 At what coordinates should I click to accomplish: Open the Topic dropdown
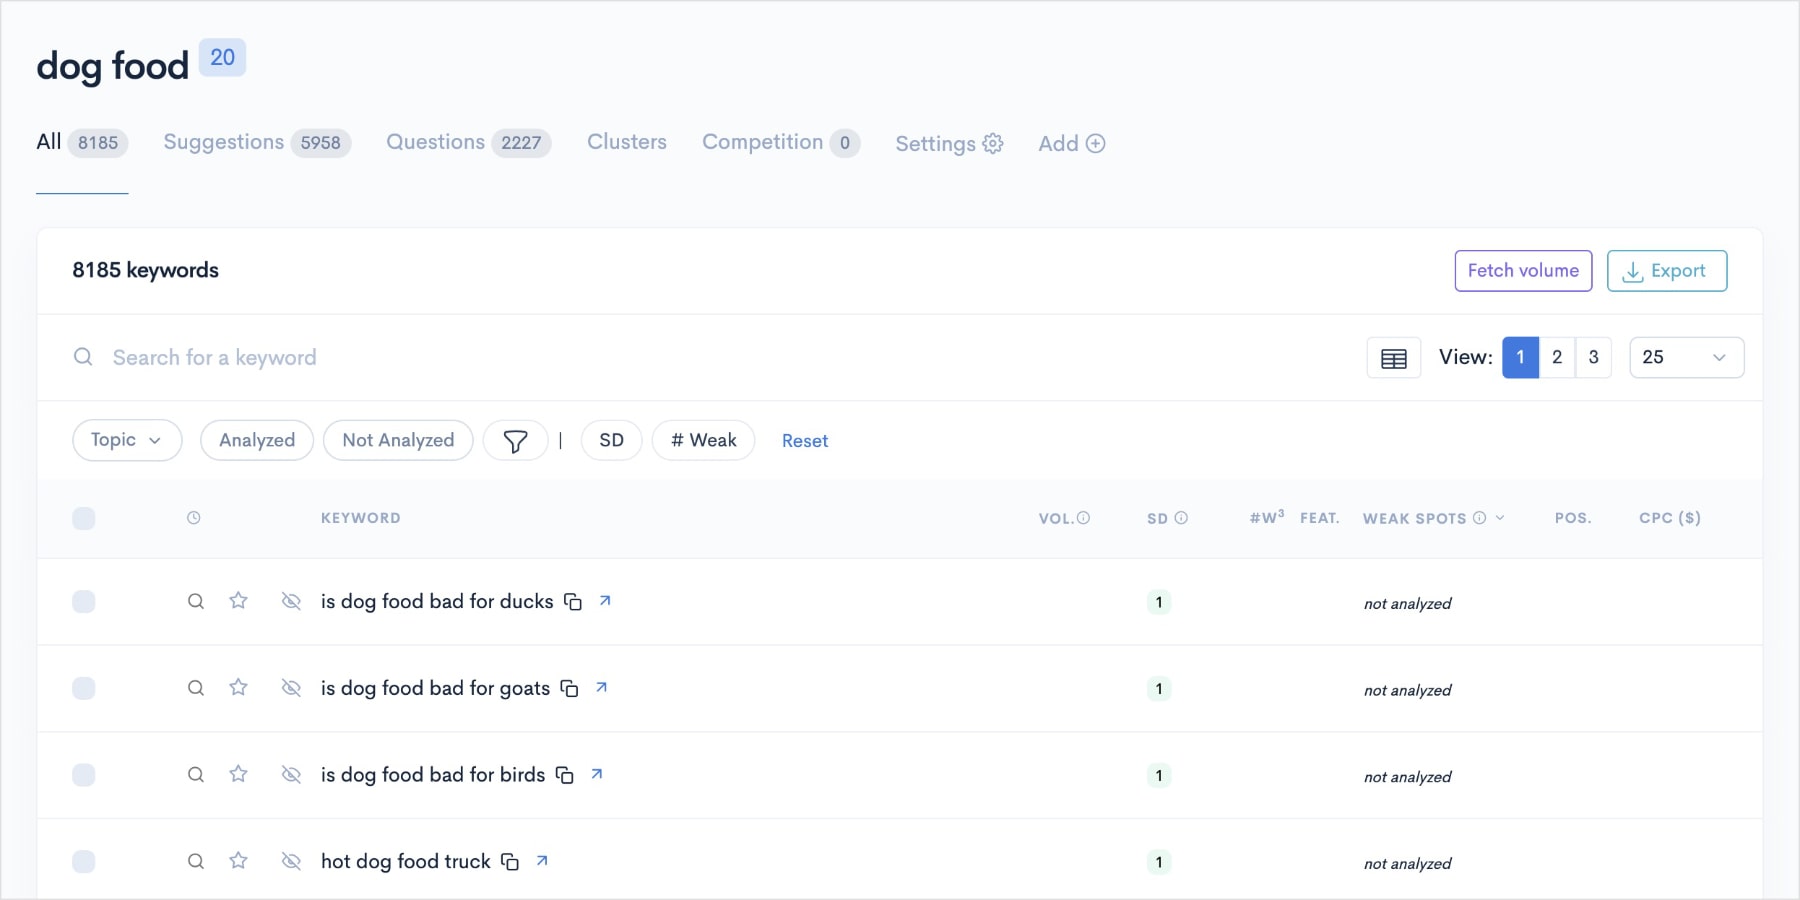[x=126, y=440]
